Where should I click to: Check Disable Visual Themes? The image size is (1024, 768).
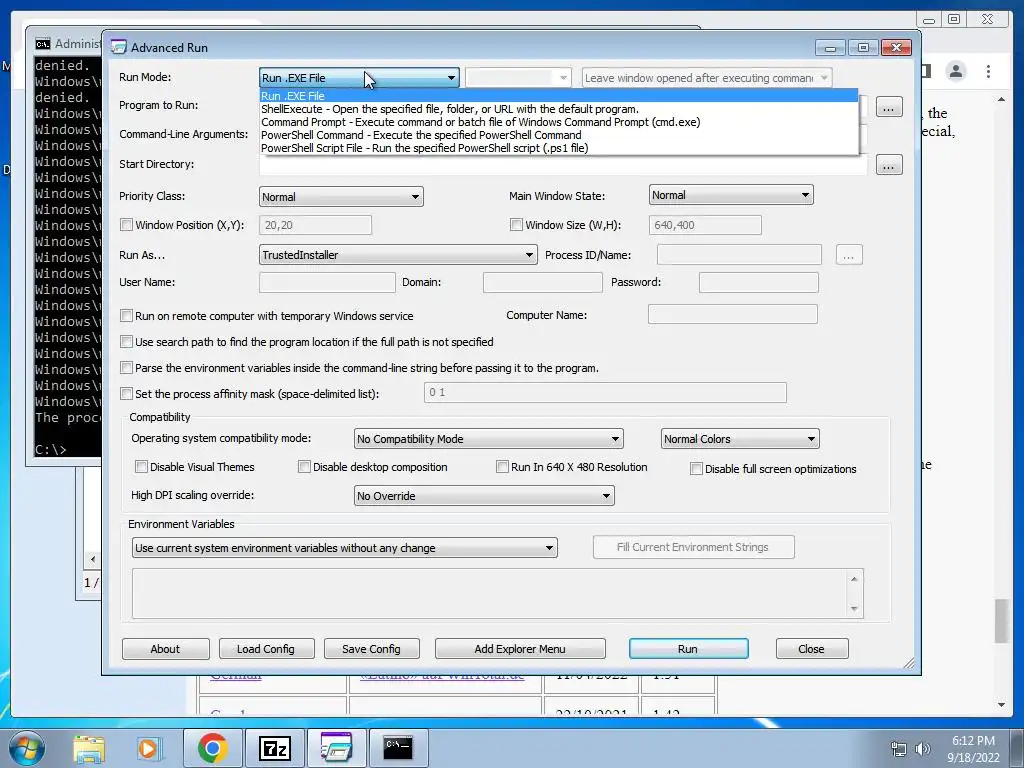pyautogui.click(x=141, y=466)
